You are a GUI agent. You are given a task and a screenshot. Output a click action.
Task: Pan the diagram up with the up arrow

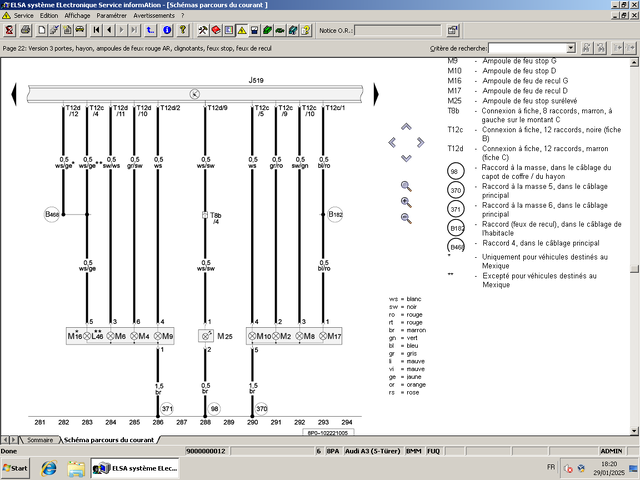pos(406,126)
